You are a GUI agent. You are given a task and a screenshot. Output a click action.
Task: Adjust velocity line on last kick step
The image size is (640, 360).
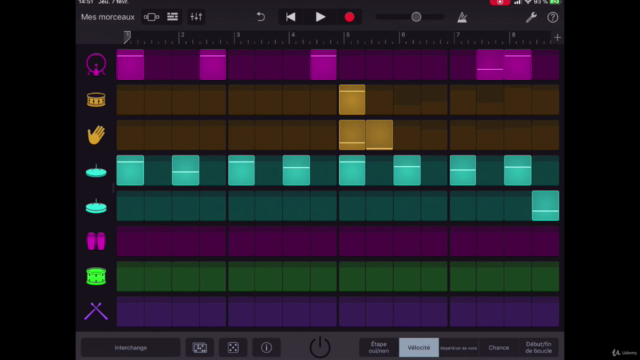518,56
